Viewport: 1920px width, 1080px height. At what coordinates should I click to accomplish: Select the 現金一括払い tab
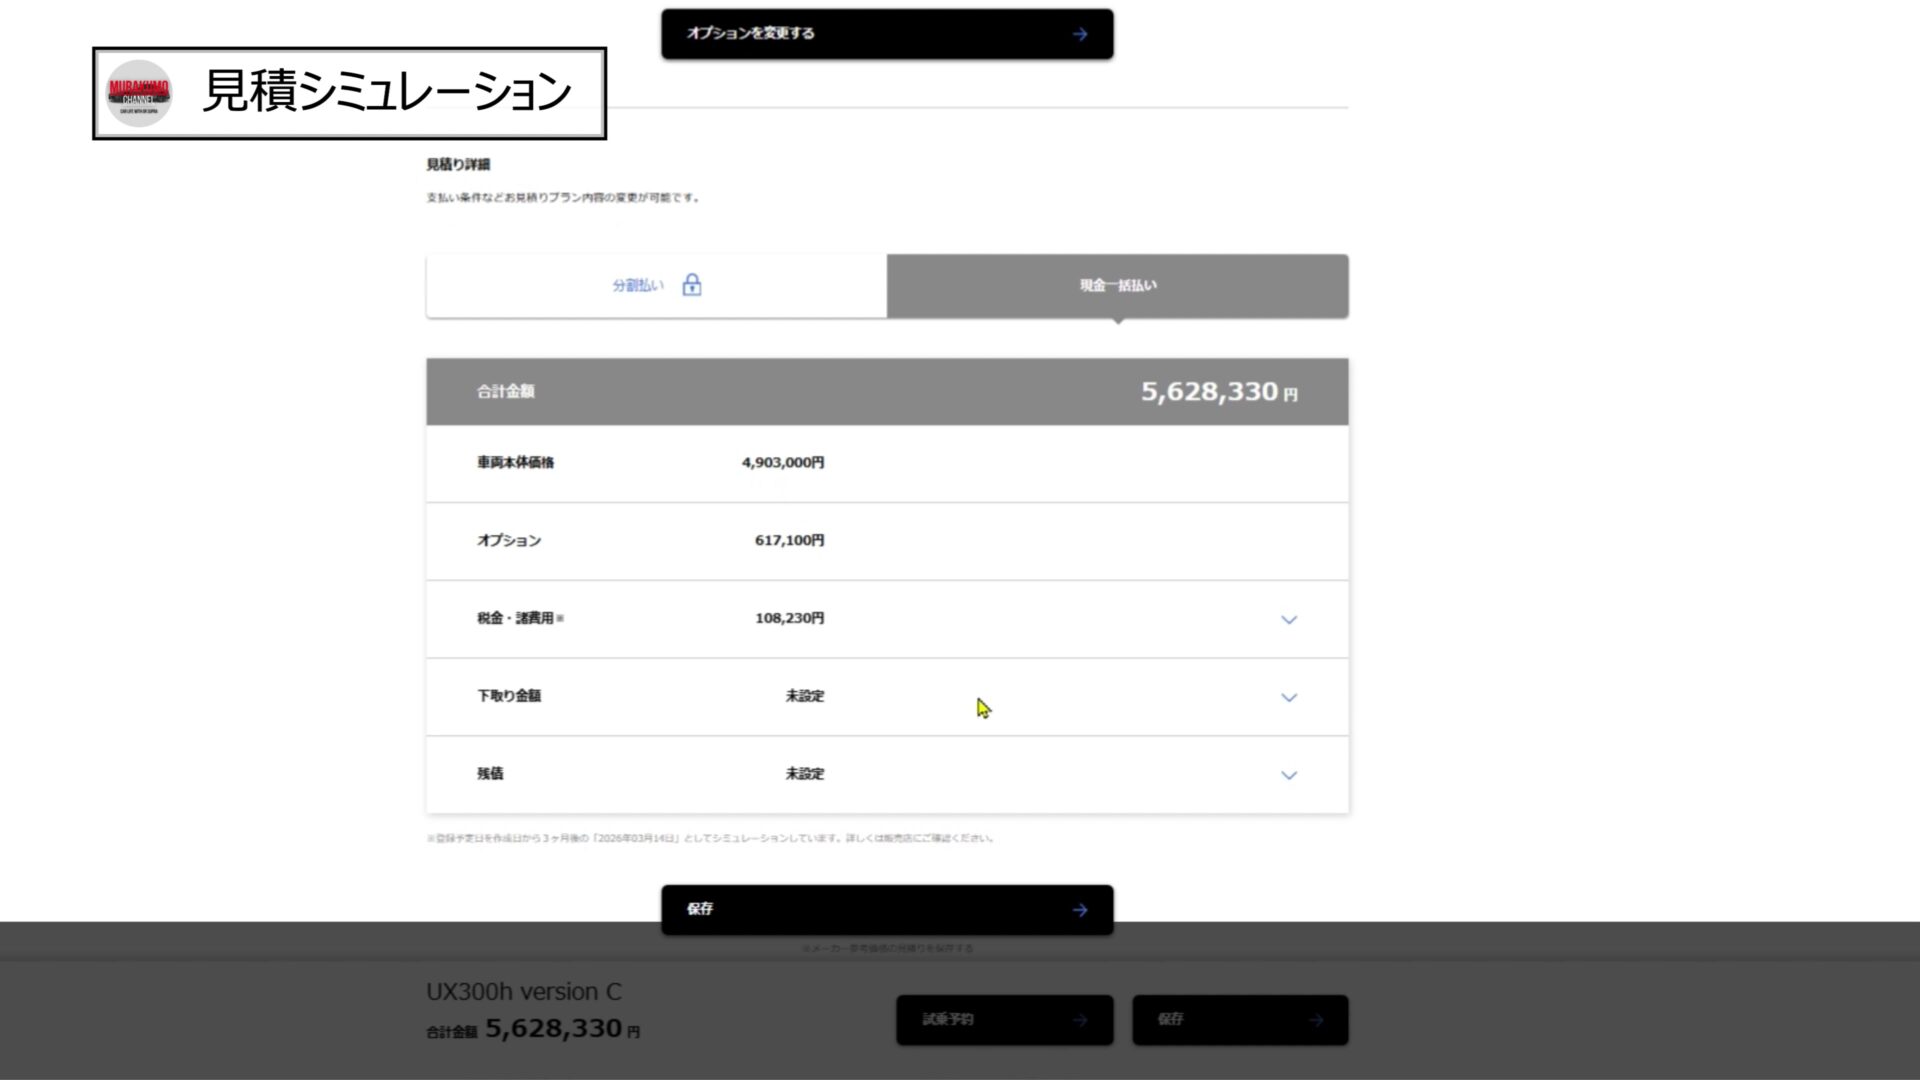[1117, 286]
